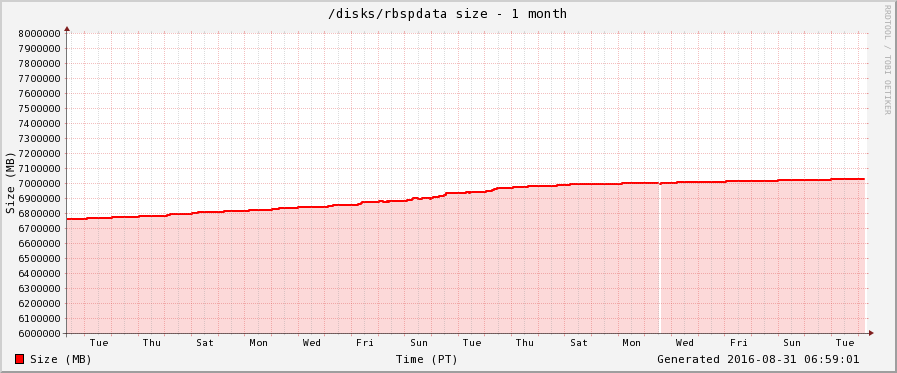Click the X-axis right arrow tip
The height and width of the screenshot is (373, 897).
871,333
